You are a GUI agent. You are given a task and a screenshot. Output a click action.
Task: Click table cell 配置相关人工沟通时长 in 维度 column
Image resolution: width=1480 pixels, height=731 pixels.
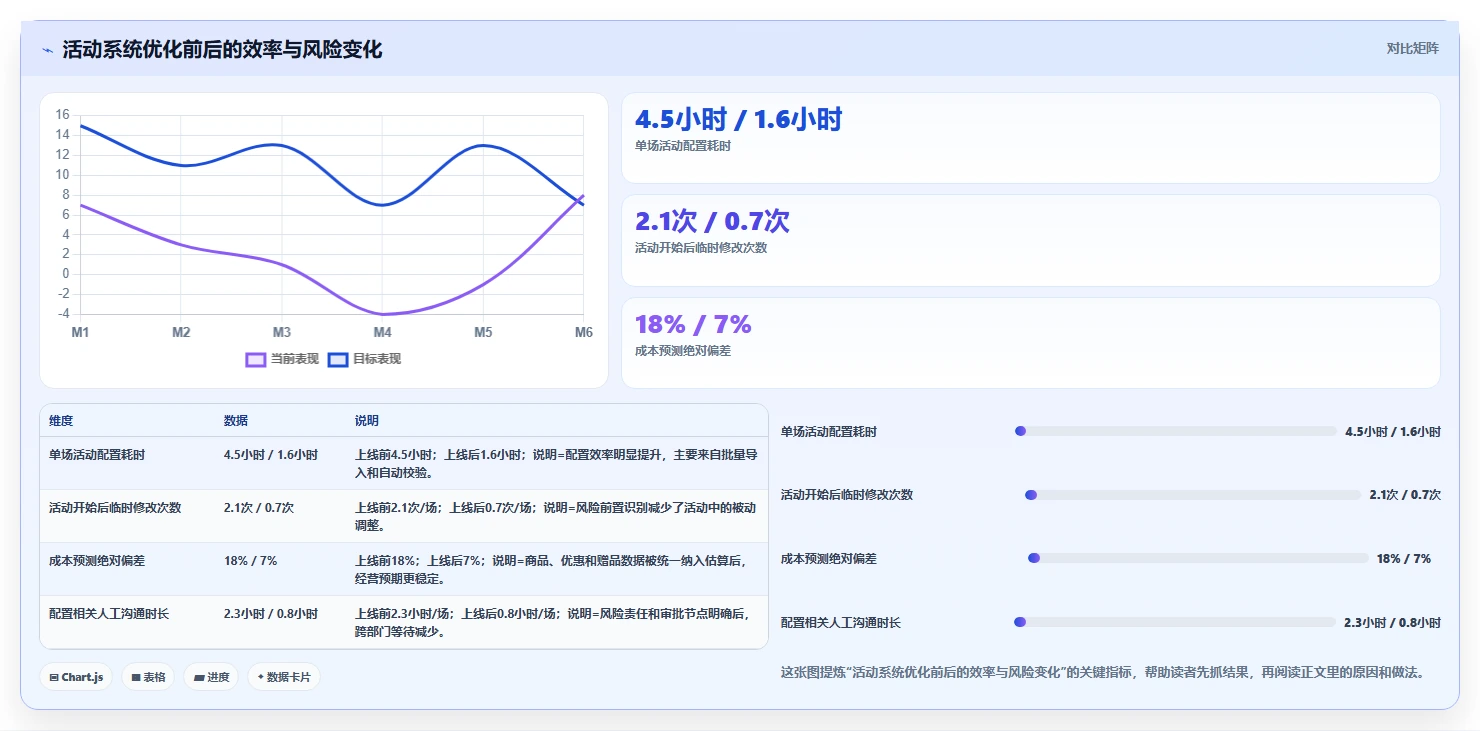tap(109, 614)
